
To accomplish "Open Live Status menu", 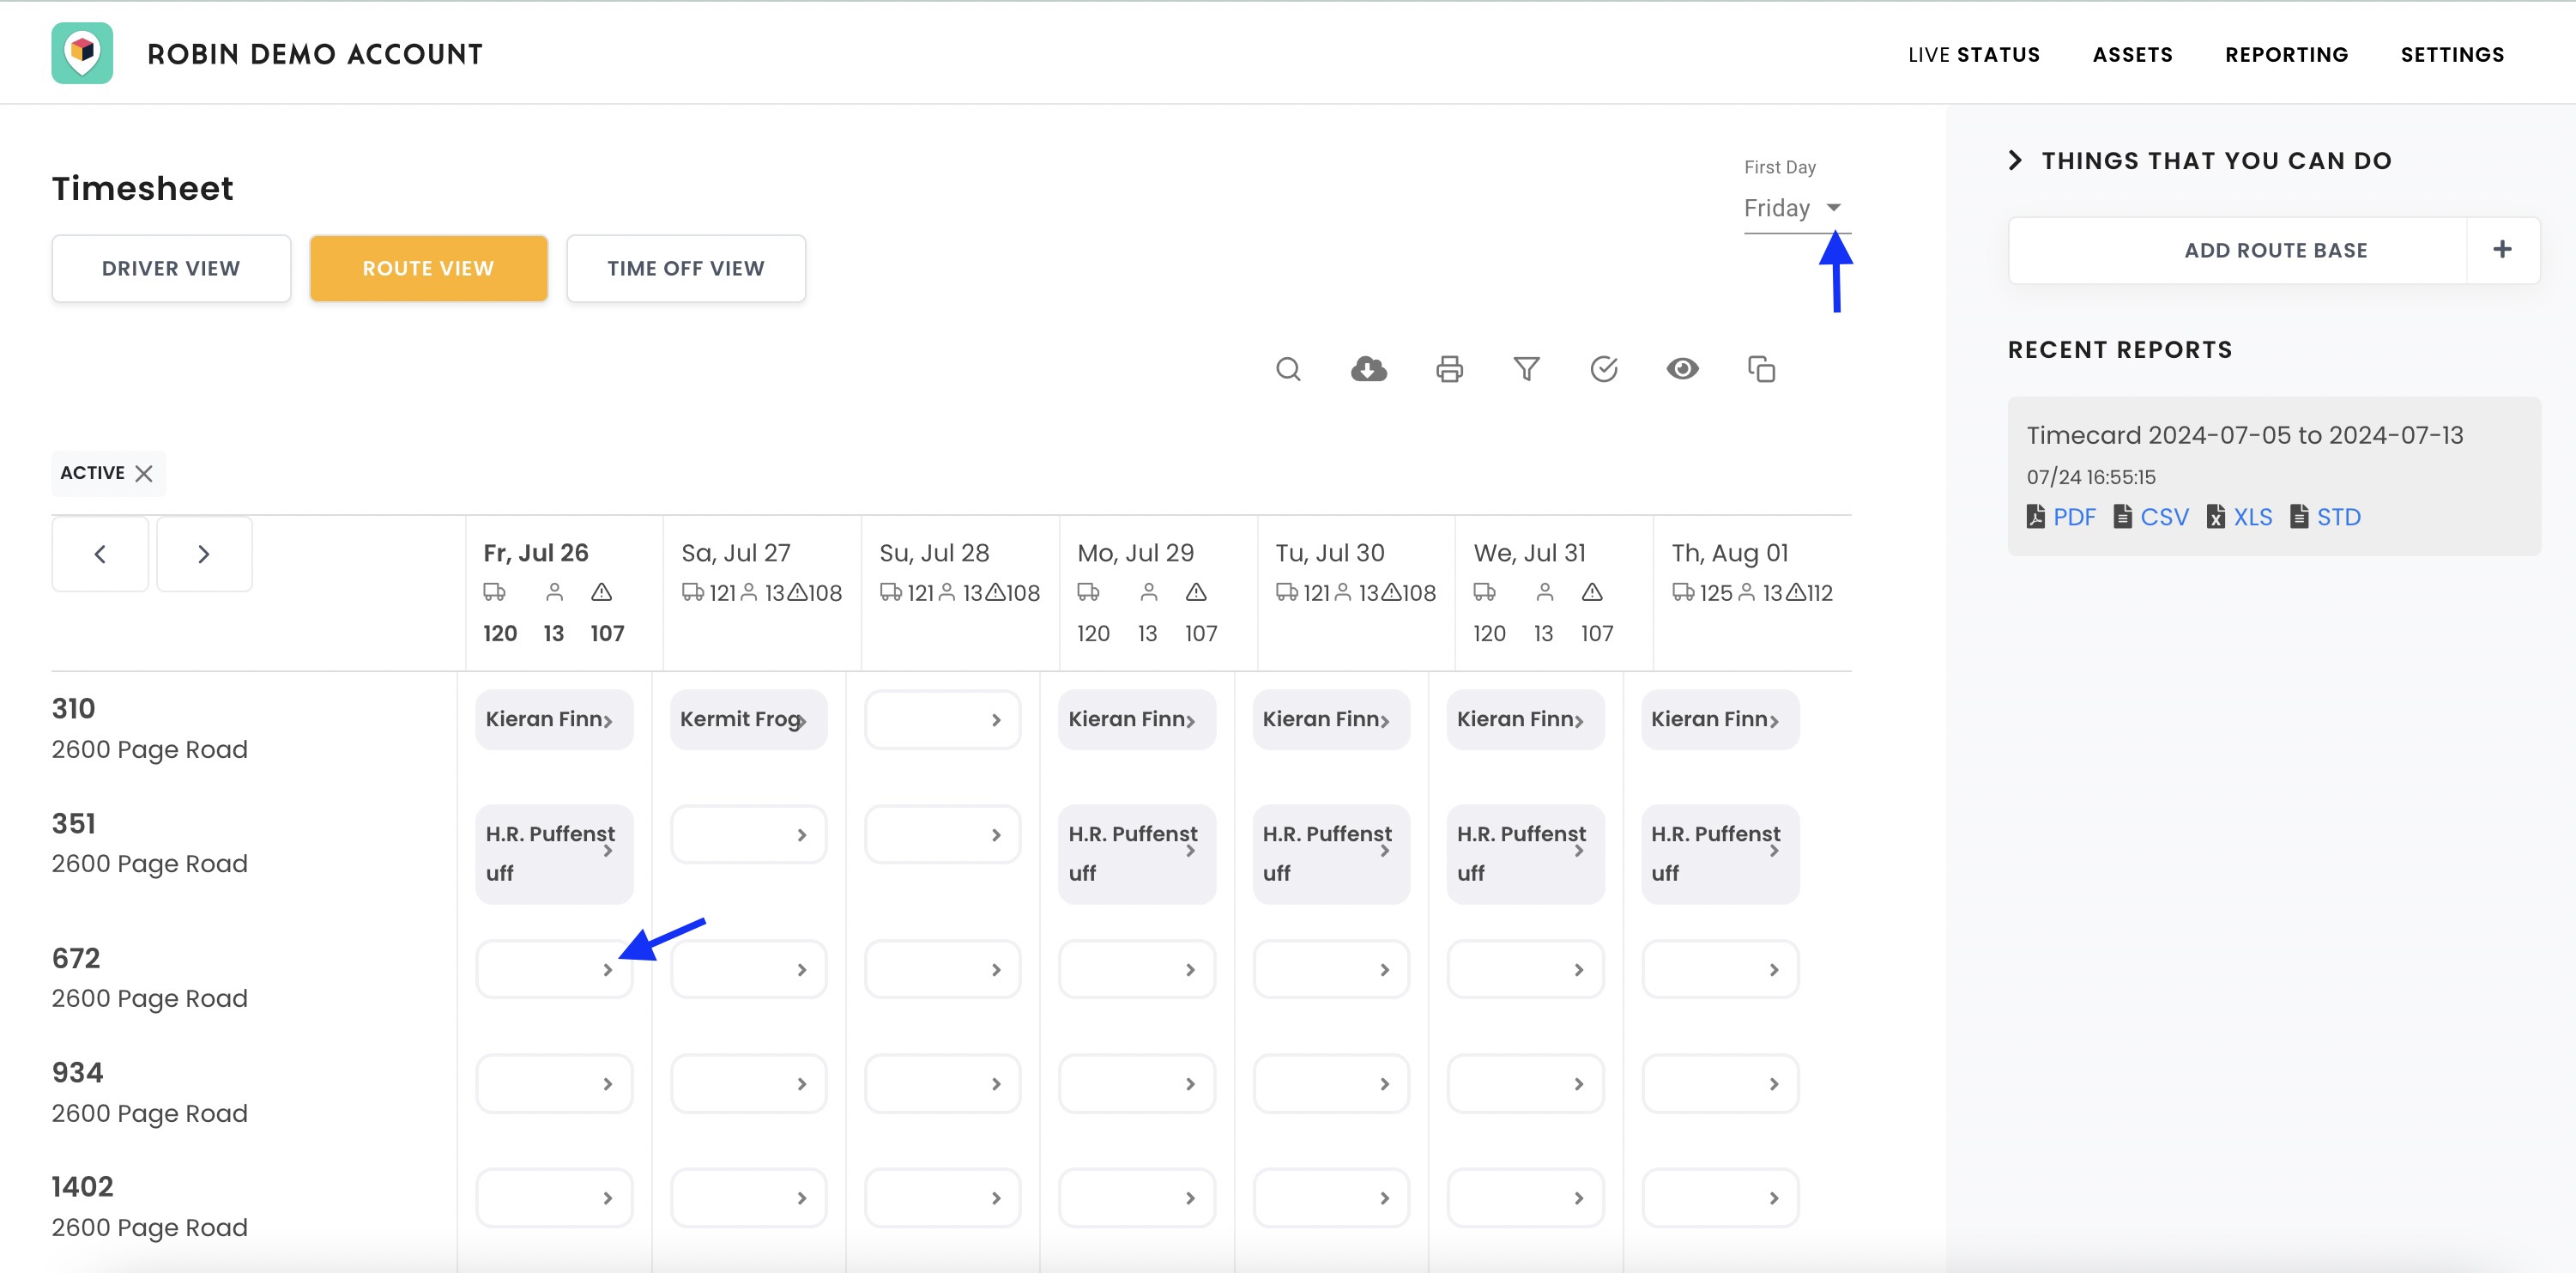I will [x=1973, y=55].
